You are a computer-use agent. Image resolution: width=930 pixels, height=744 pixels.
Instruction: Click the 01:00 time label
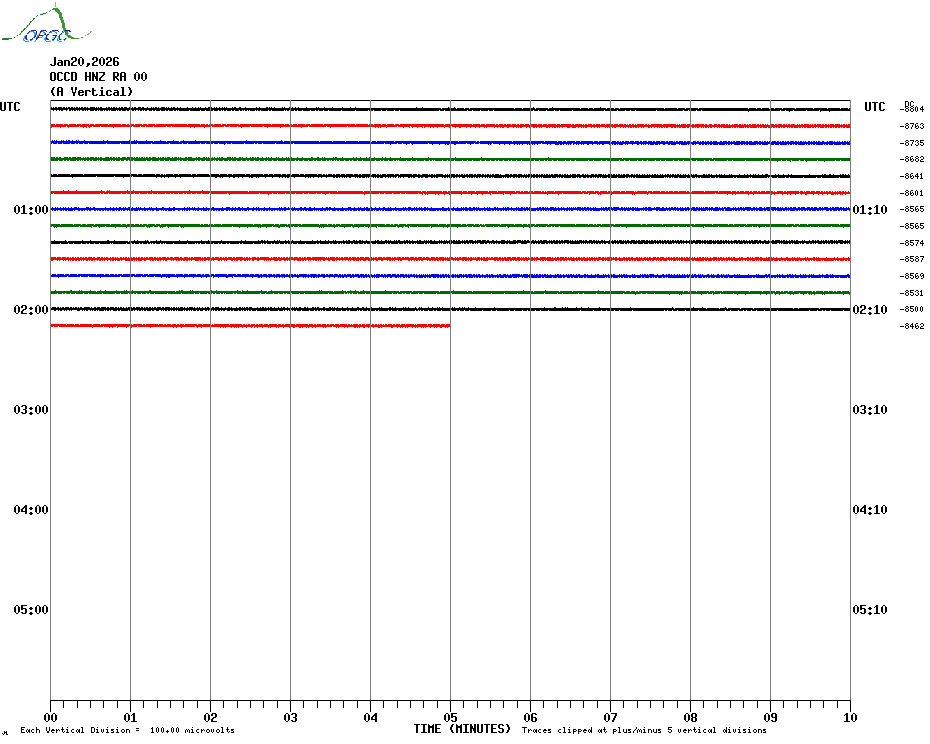point(31,209)
